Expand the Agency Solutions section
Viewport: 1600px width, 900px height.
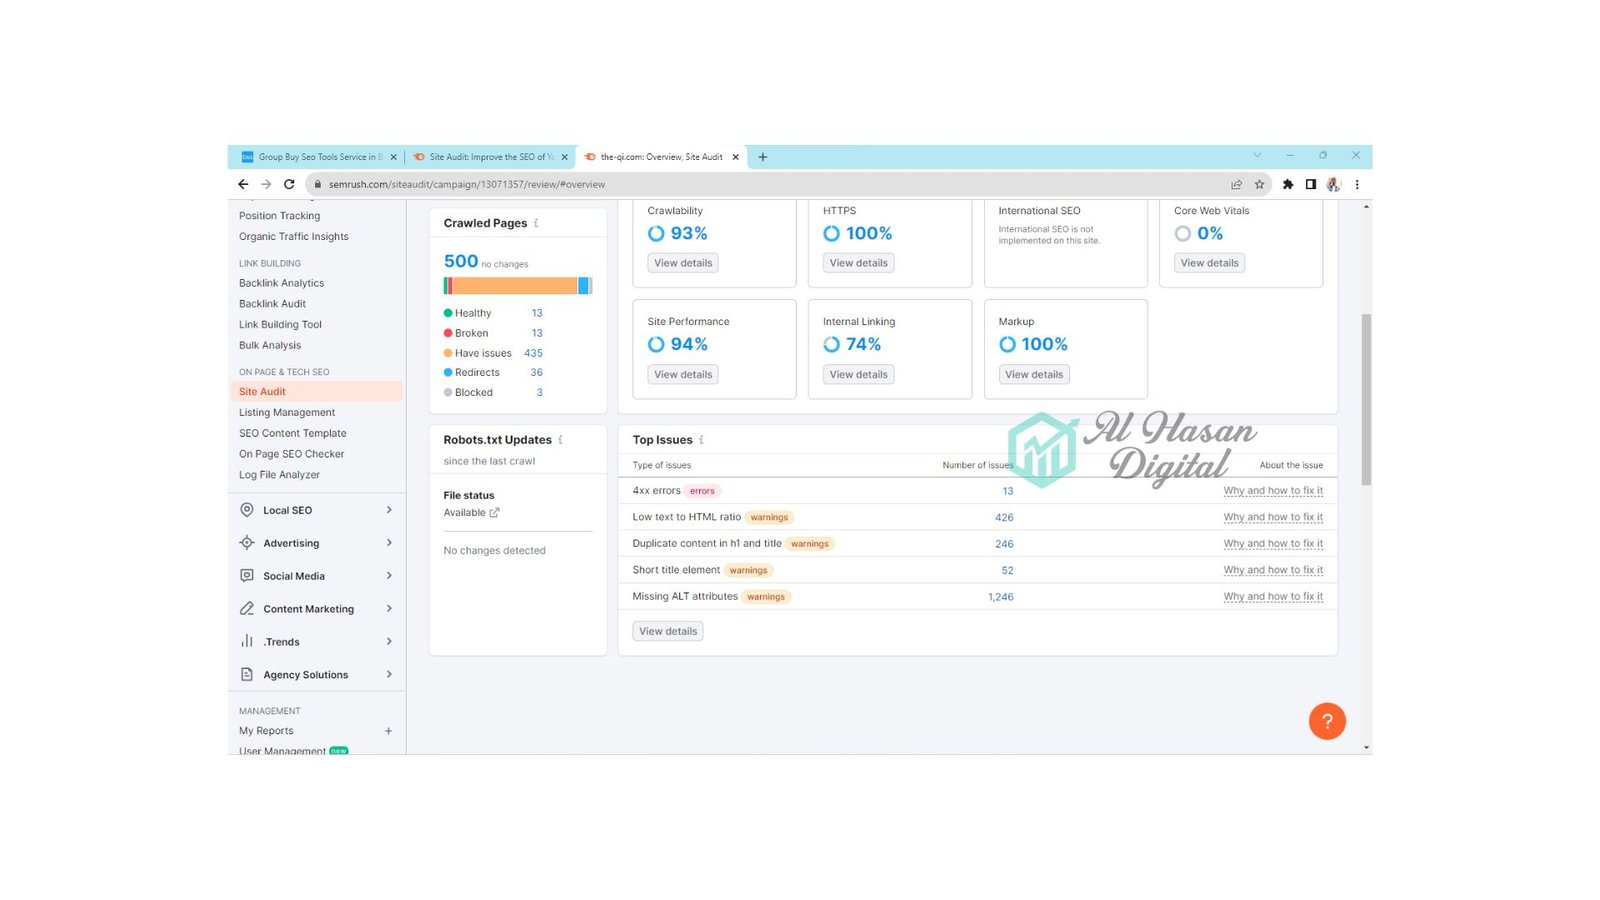click(x=389, y=675)
